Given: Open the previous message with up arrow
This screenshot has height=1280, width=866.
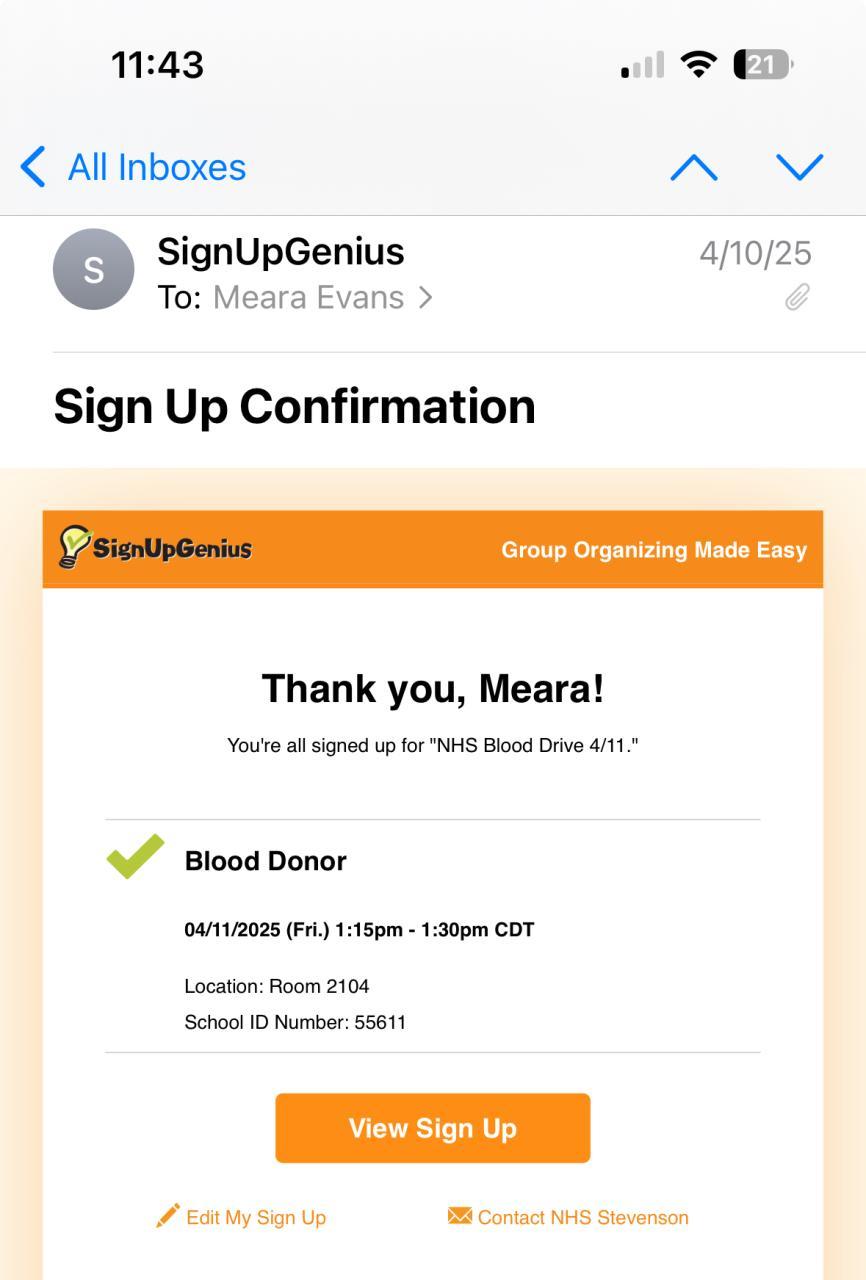Looking at the screenshot, I should point(694,167).
